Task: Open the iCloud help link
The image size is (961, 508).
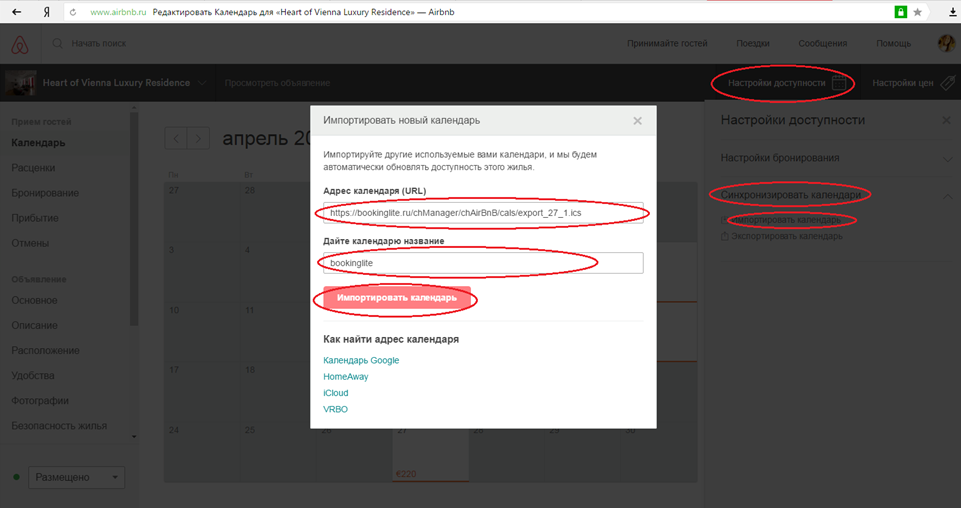Action: pos(335,393)
